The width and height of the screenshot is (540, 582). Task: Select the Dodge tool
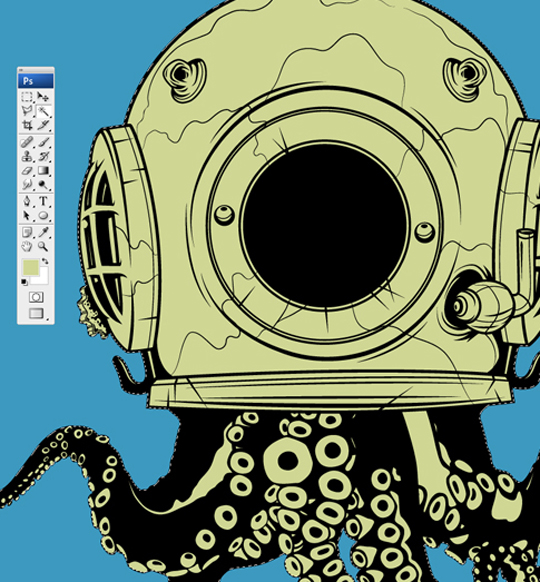click(x=43, y=184)
